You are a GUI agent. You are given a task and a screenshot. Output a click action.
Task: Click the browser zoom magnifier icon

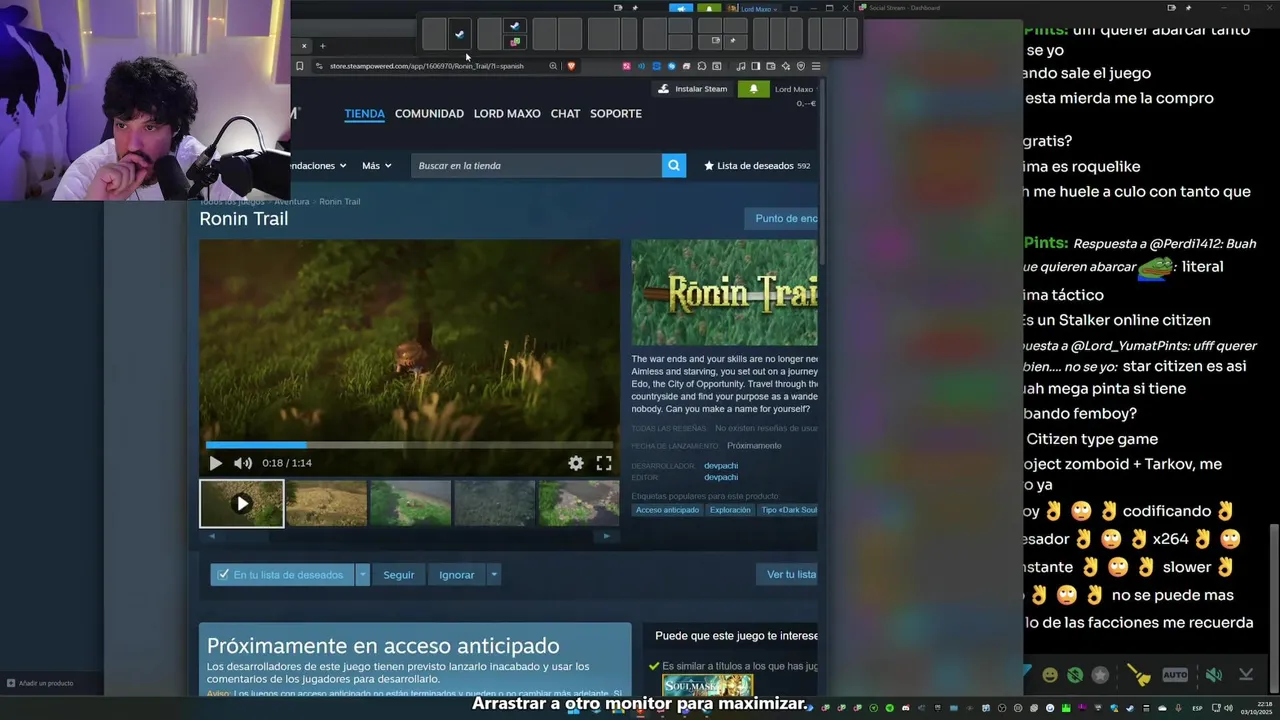(553, 66)
